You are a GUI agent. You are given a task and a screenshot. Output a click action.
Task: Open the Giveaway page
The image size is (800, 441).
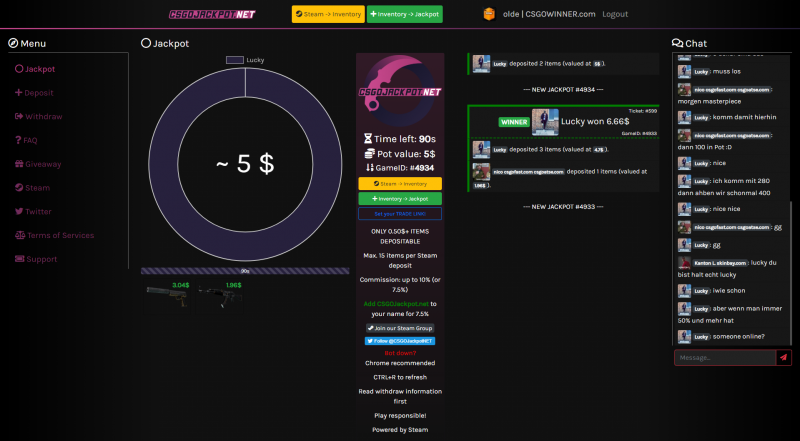[x=38, y=164]
